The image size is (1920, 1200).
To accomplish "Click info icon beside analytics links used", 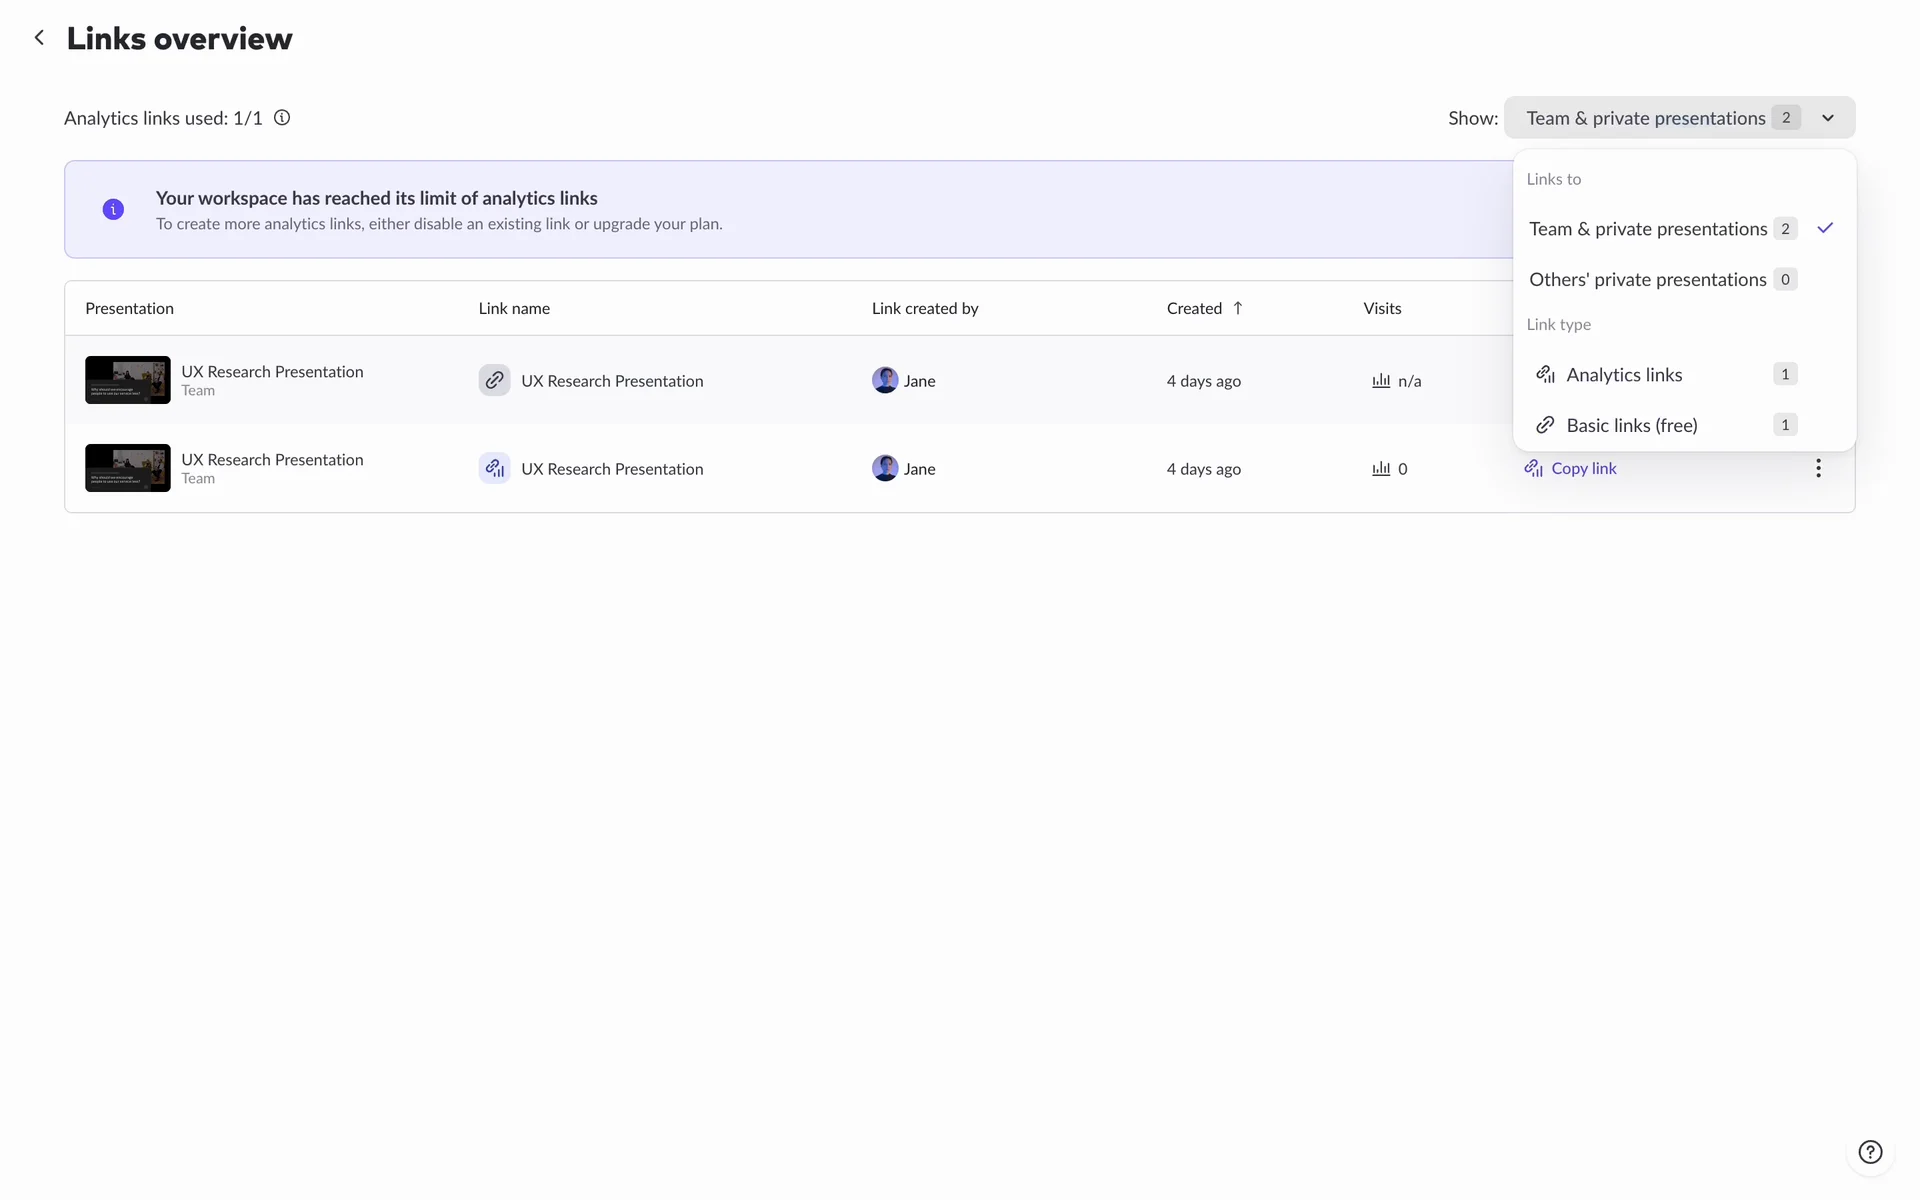I will click(x=282, y=118).
